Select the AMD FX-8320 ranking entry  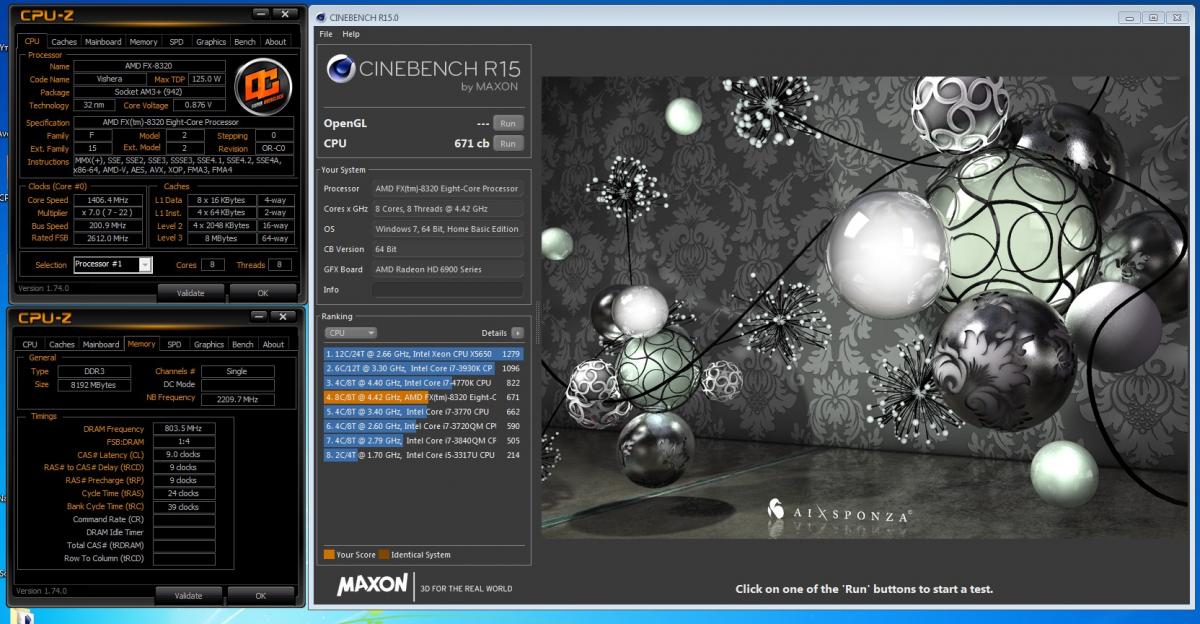(423, 397)
